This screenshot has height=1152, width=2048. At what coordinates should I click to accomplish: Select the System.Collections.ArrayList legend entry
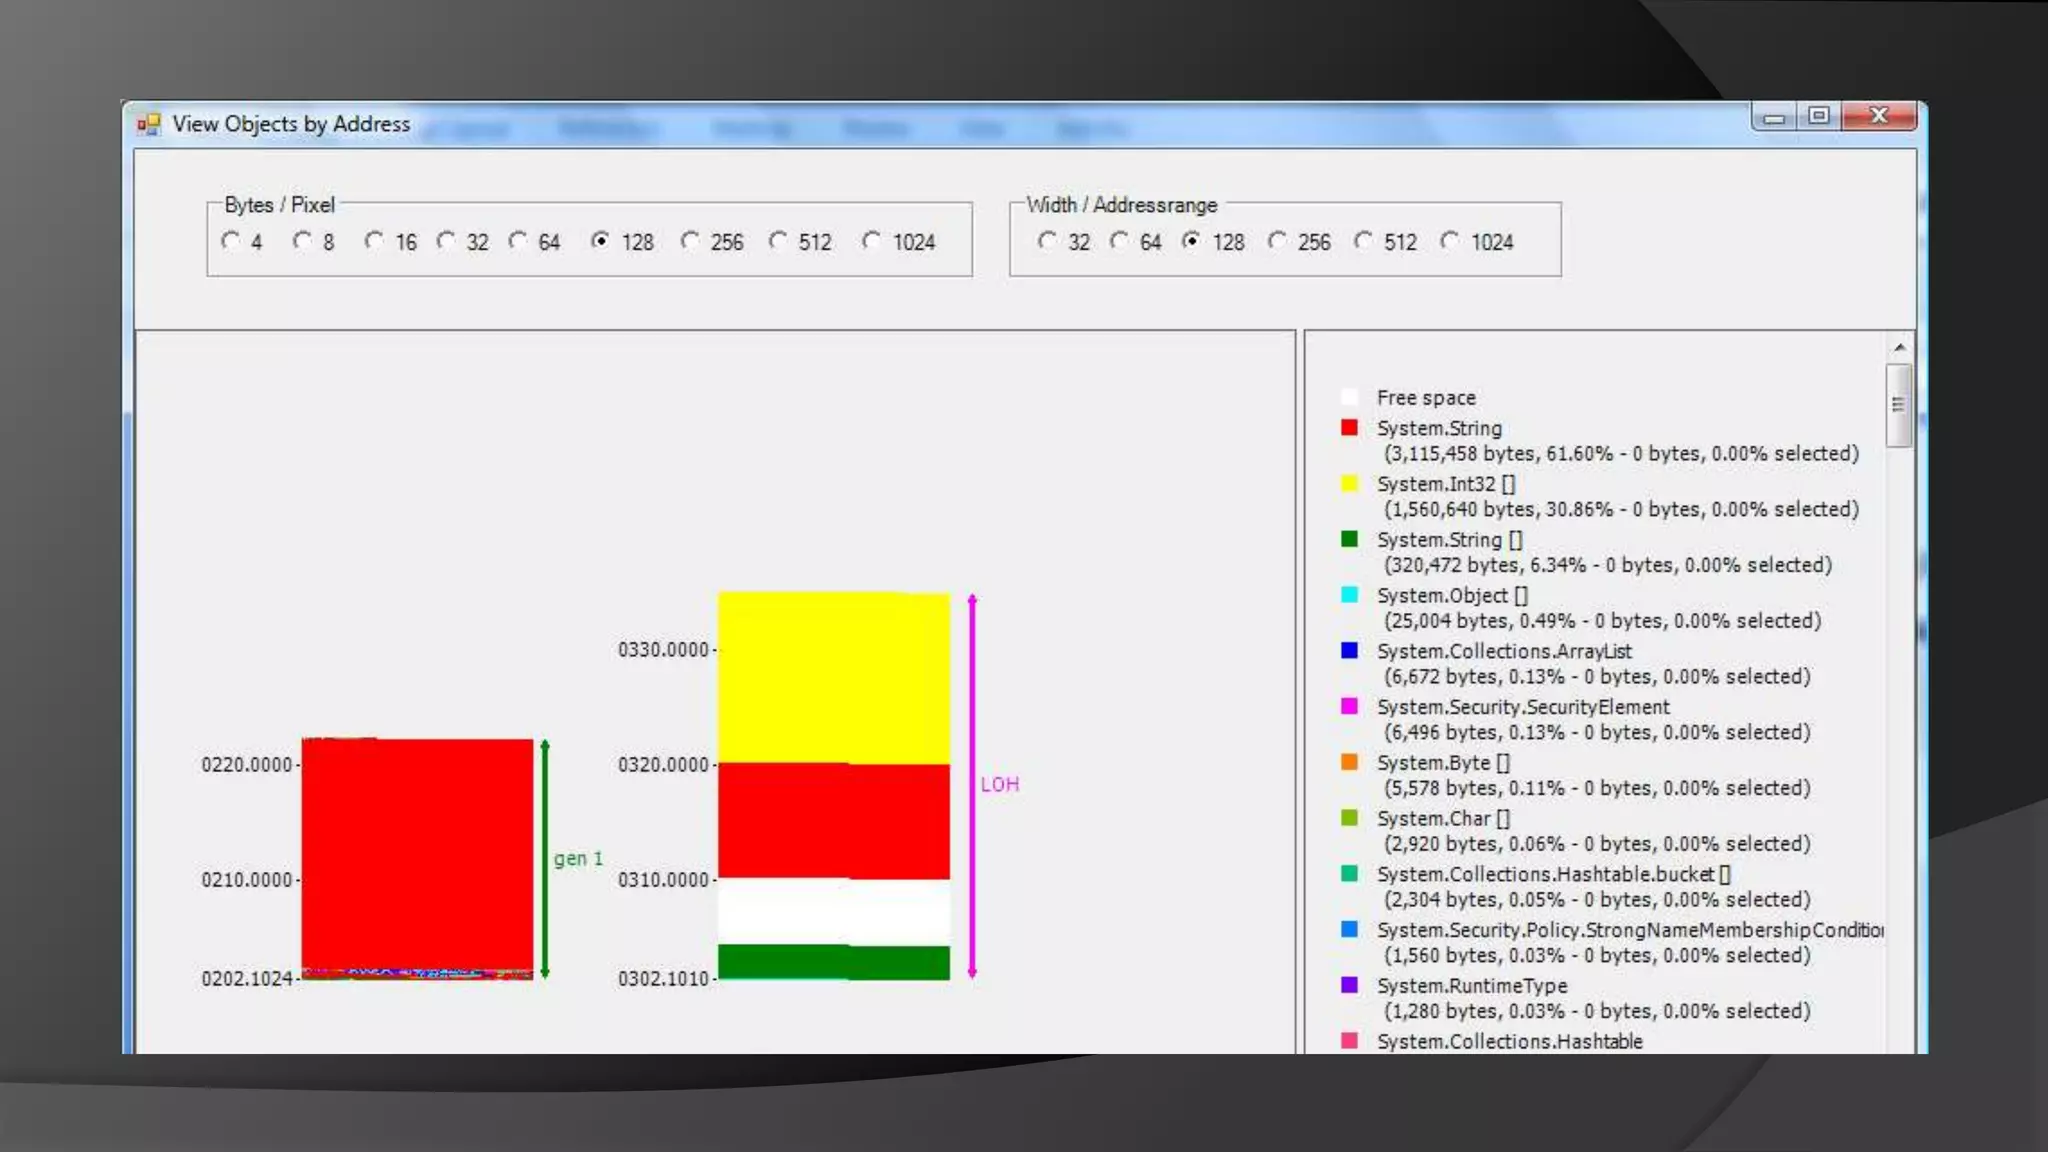pos(1503,651)
